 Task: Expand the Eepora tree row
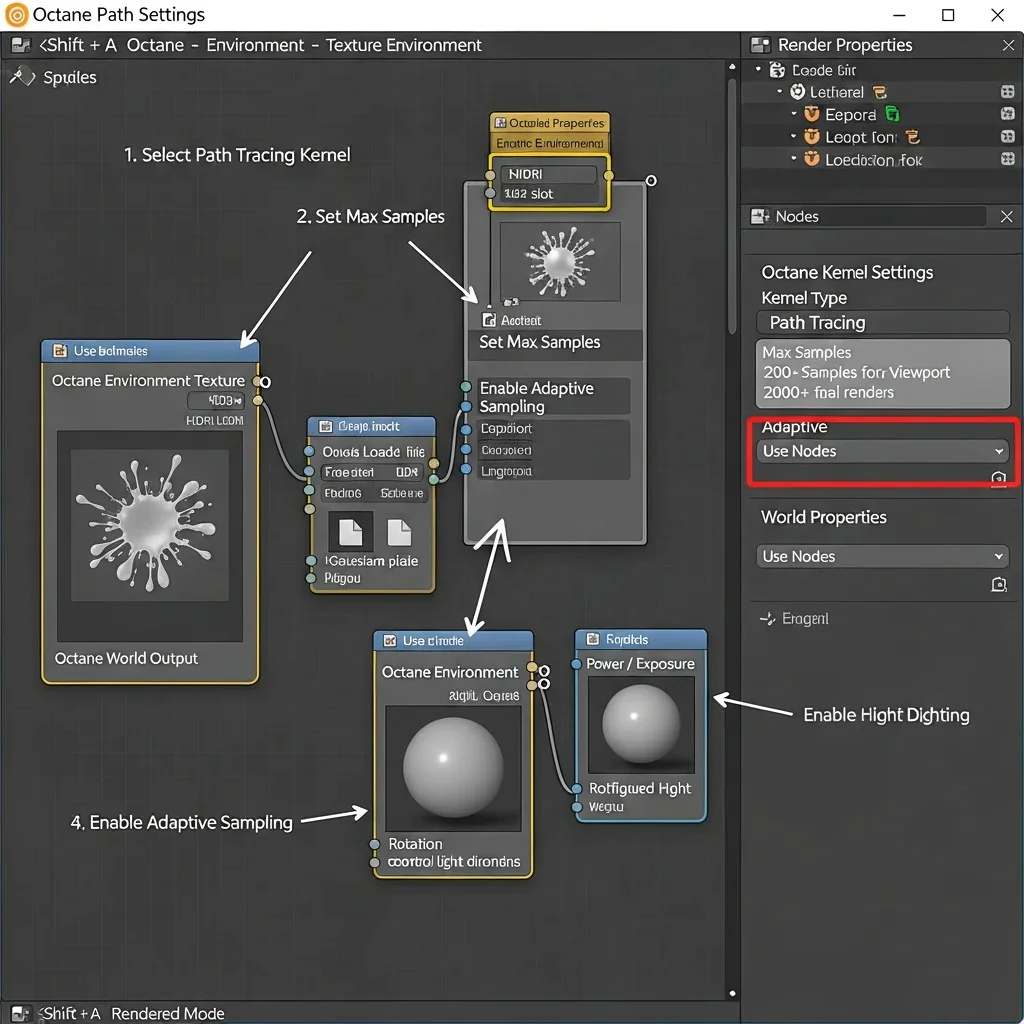click(x=793, y=113)
